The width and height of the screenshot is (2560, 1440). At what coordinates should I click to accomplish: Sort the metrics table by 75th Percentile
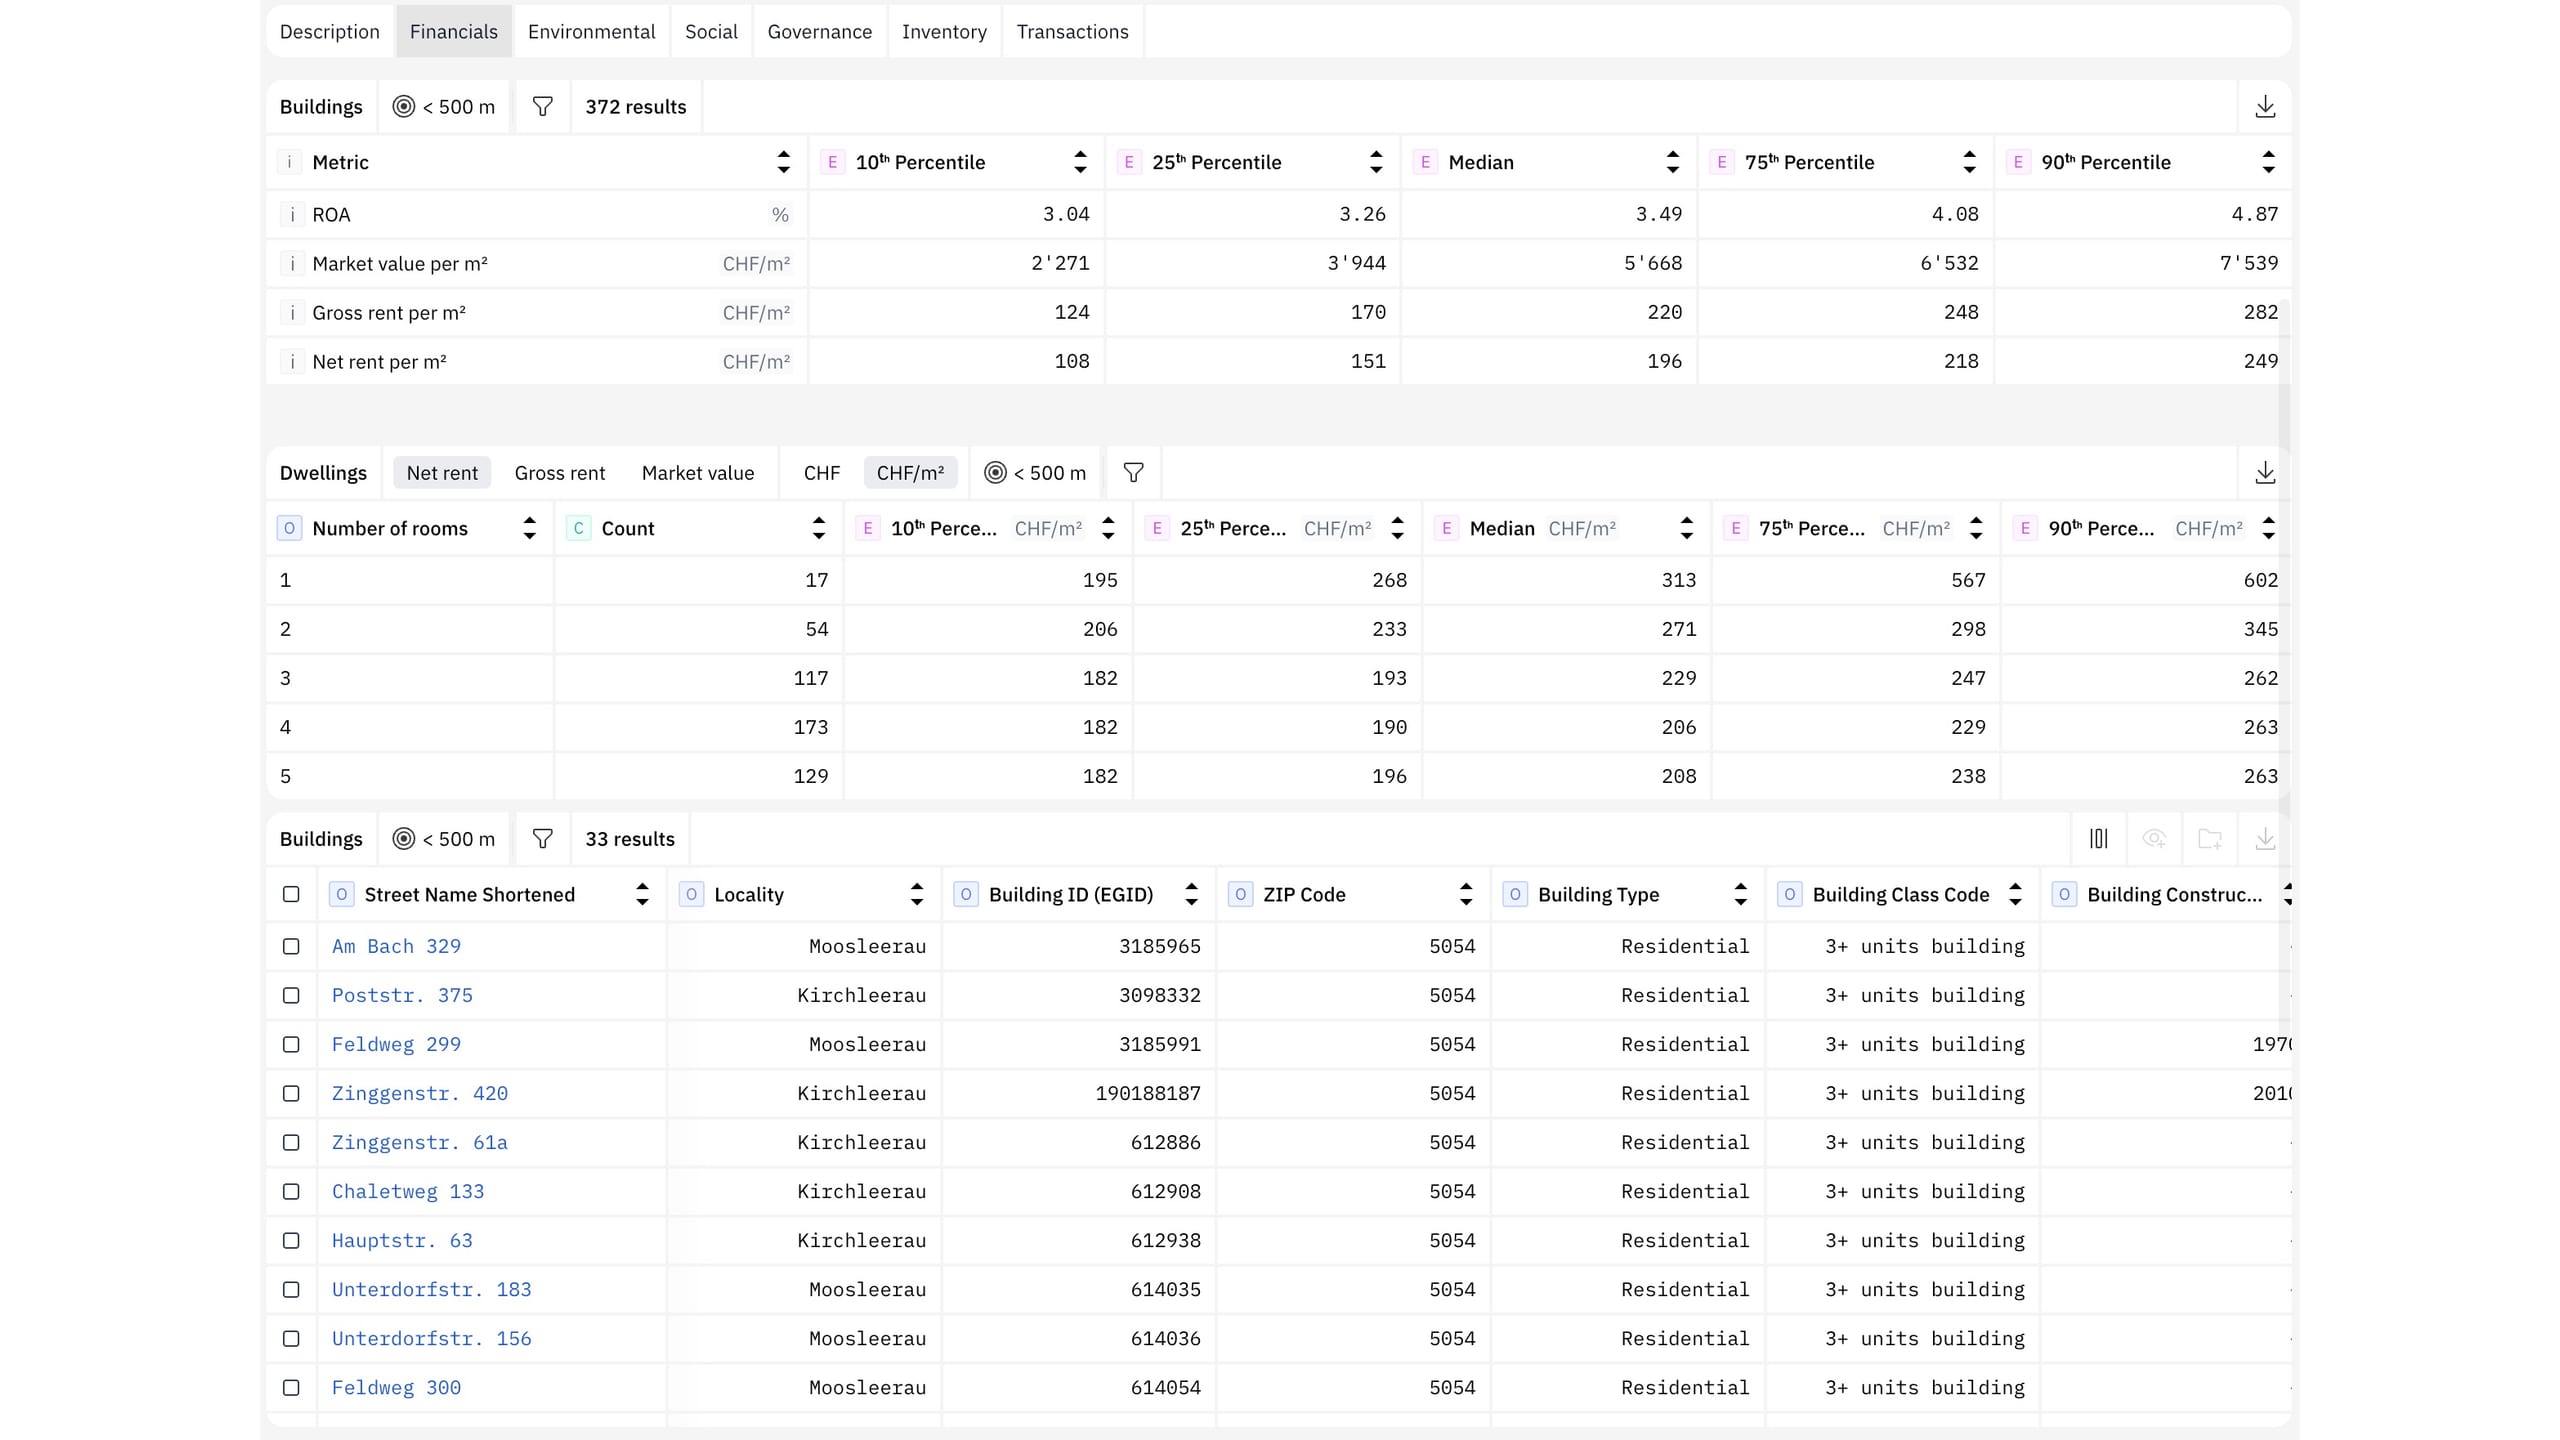1969,162
